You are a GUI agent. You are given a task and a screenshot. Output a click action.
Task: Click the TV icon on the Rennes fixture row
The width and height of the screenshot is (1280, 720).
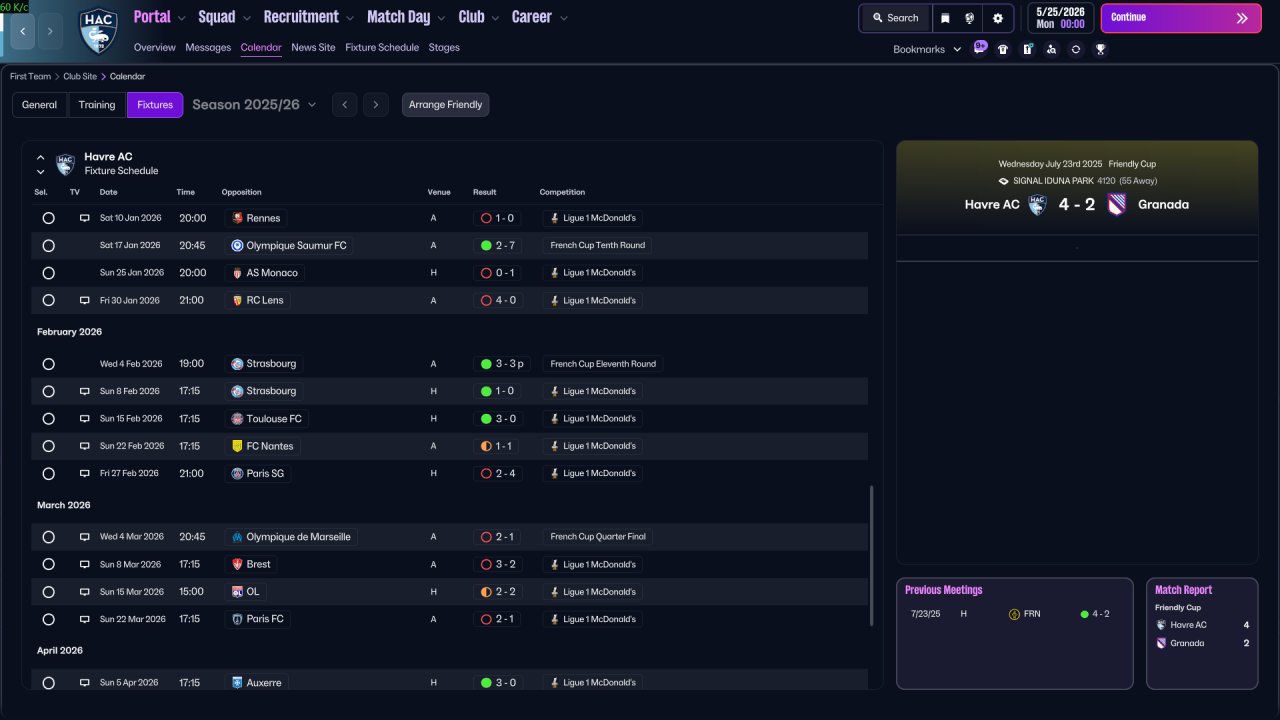tap(85, 218)
